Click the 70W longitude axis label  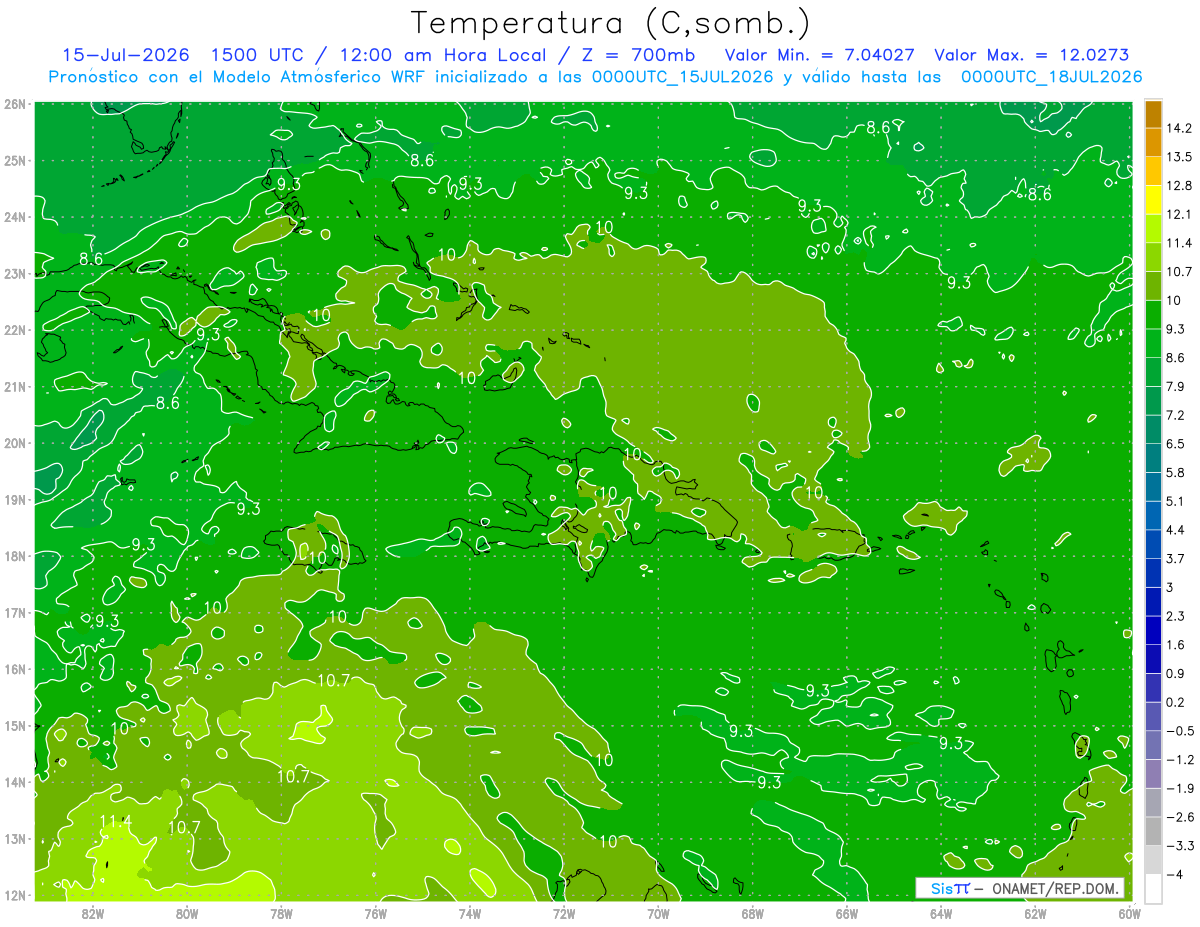(x=658, y=912)
